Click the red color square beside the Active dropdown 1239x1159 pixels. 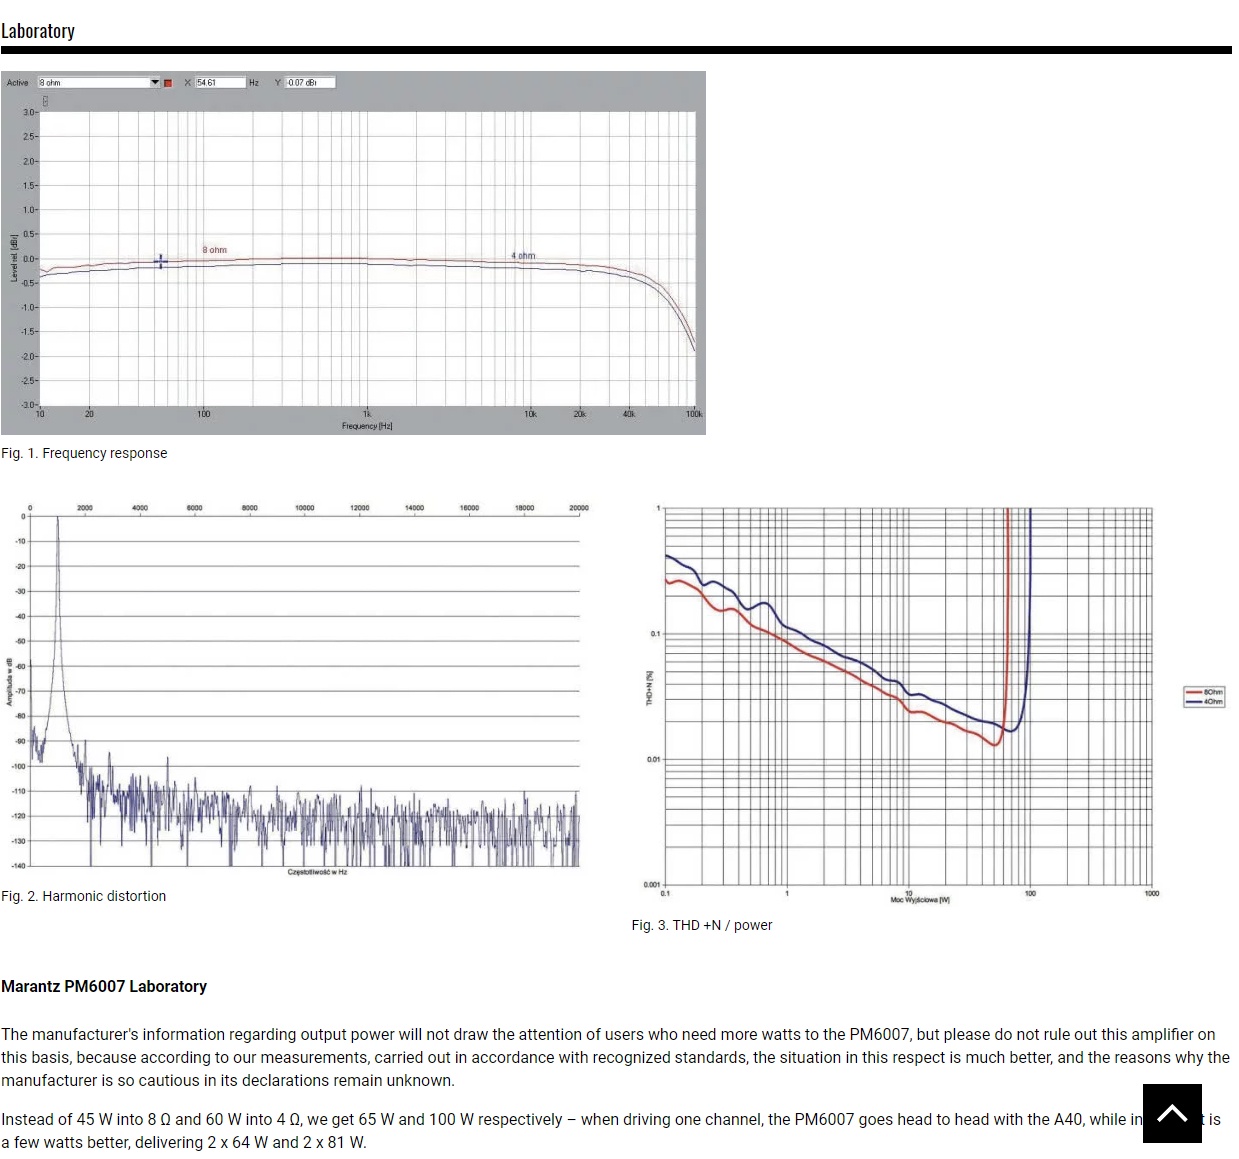coord(168,83)
